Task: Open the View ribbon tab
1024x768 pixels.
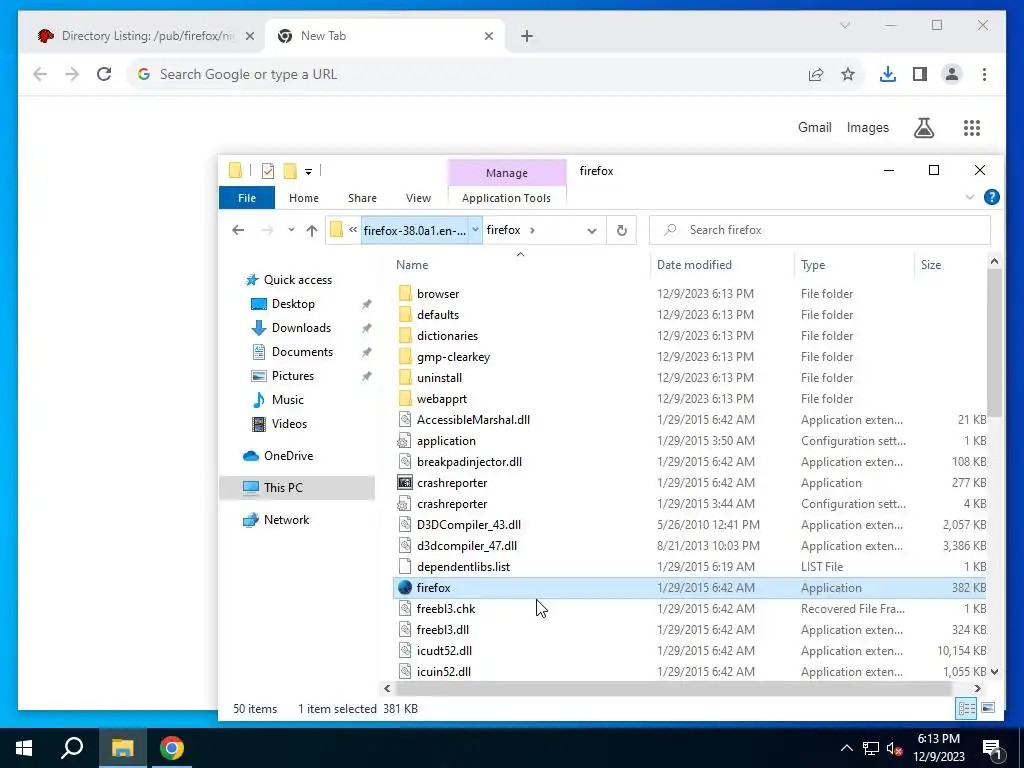Action: tap(418, 198)
